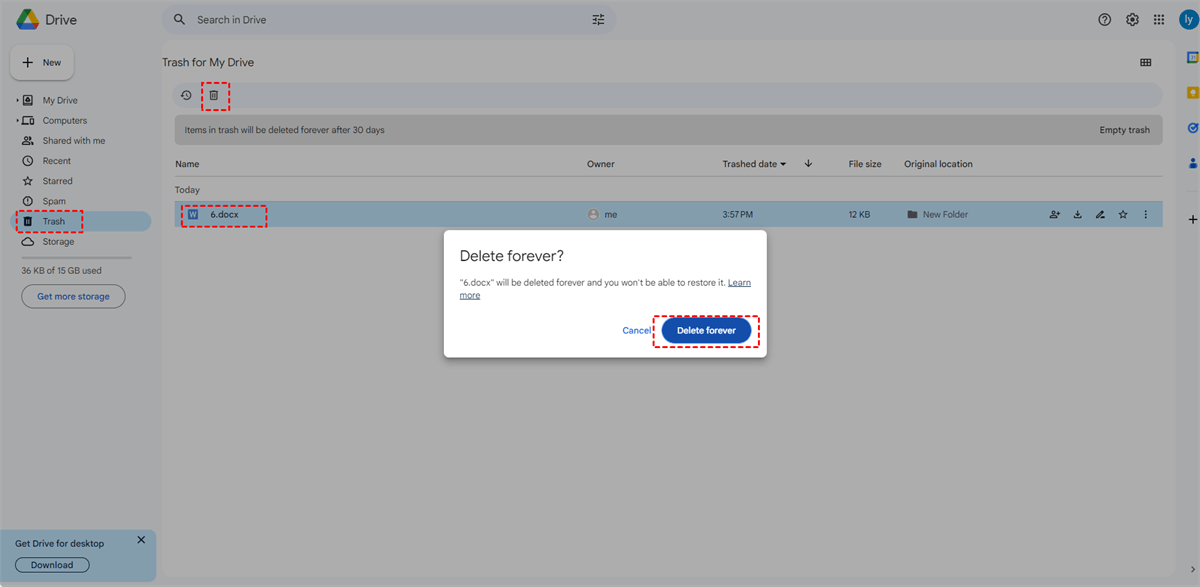1200x587 pixels.
Task: Go to Starred files
Action: [57, 181]
